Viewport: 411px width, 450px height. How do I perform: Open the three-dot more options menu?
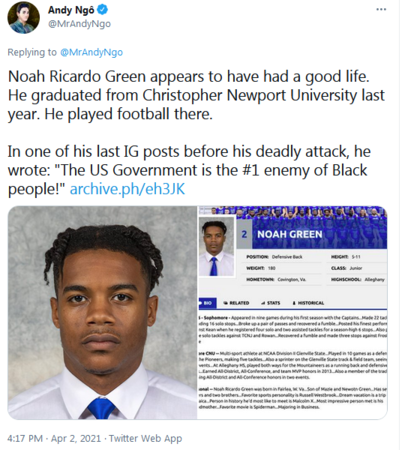[381, 9]
